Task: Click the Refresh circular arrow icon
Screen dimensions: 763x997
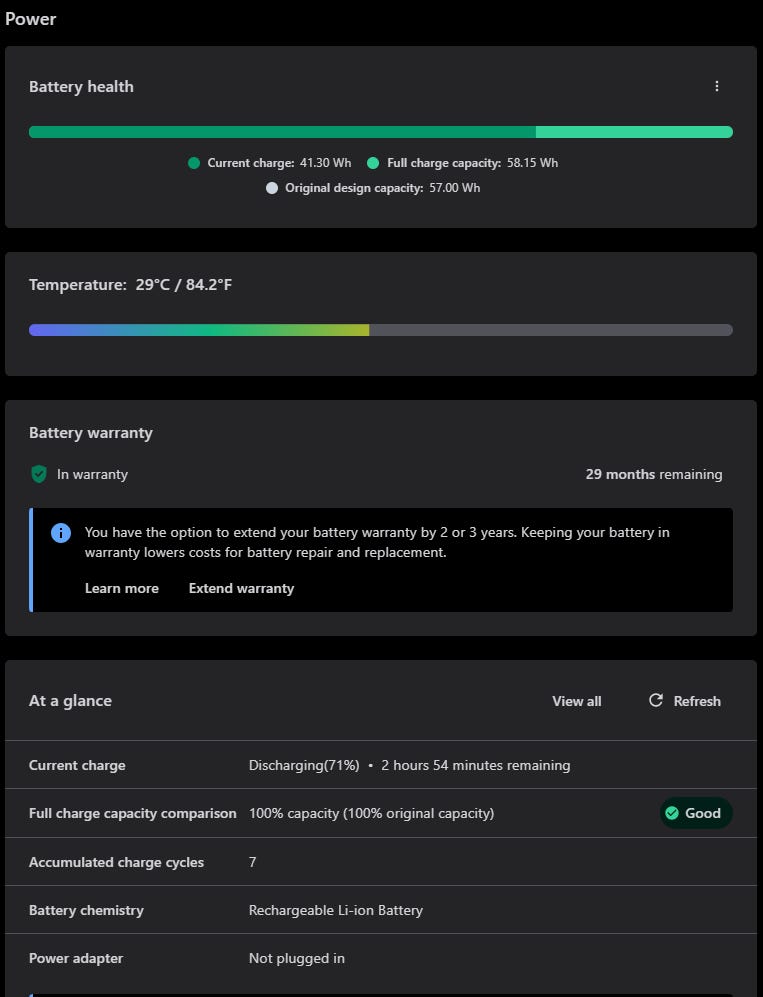Action: pyautogui.click(x=656, y=700)
